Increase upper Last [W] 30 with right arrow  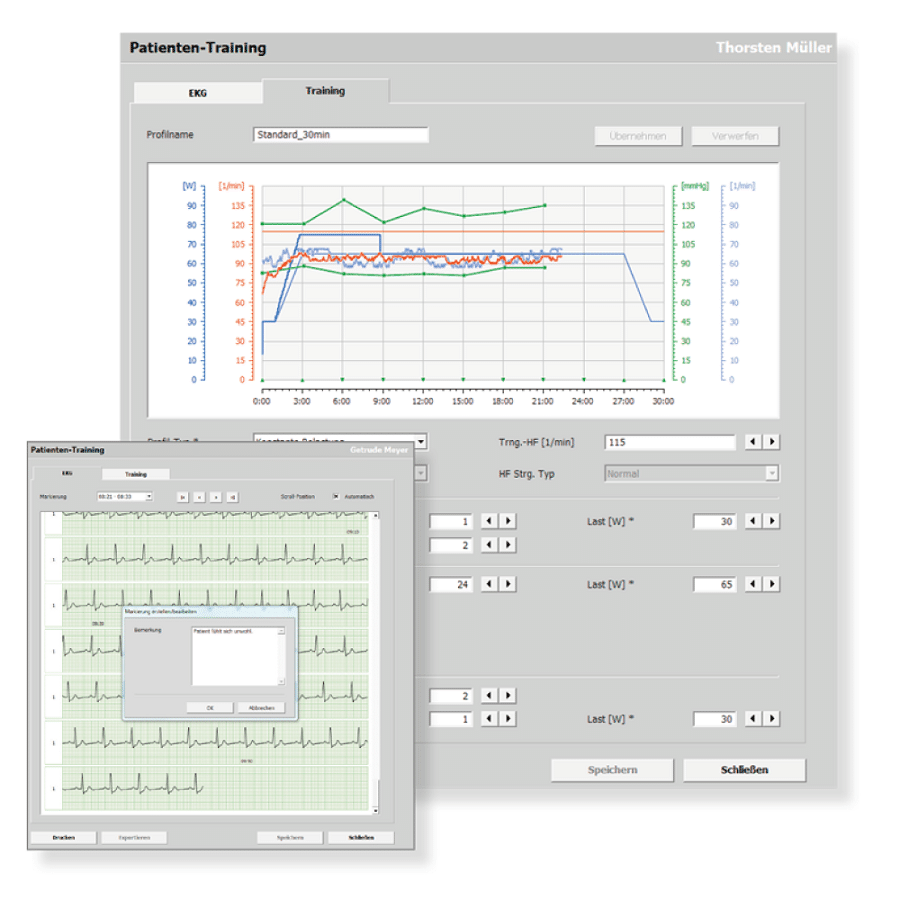pyautogui.click(x=771, y=521)
